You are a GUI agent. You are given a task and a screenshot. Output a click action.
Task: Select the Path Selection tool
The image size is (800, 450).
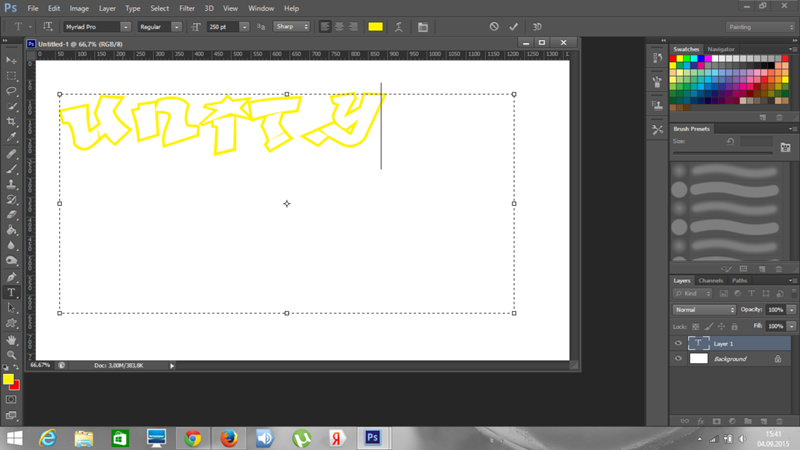coord(11,308)
